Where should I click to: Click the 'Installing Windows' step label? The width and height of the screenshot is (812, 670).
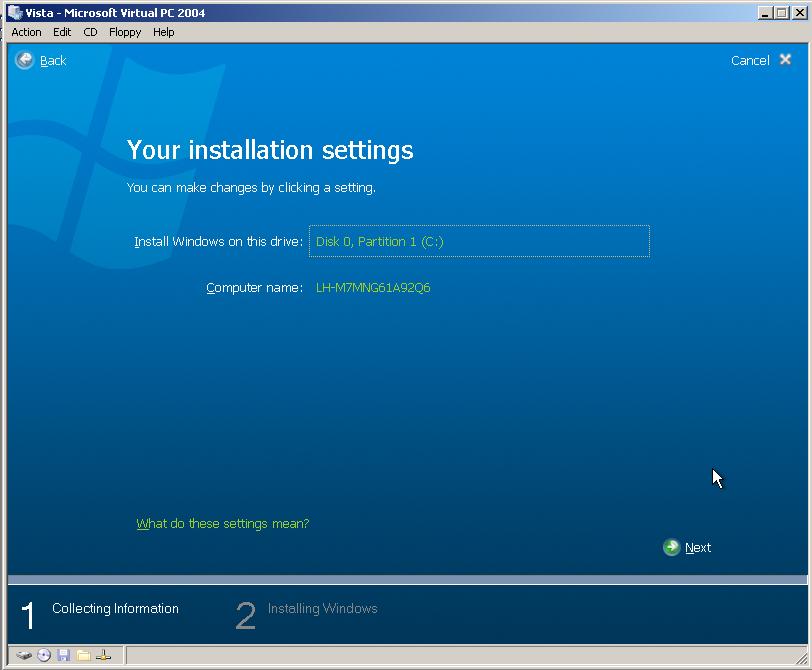point(323,608)
